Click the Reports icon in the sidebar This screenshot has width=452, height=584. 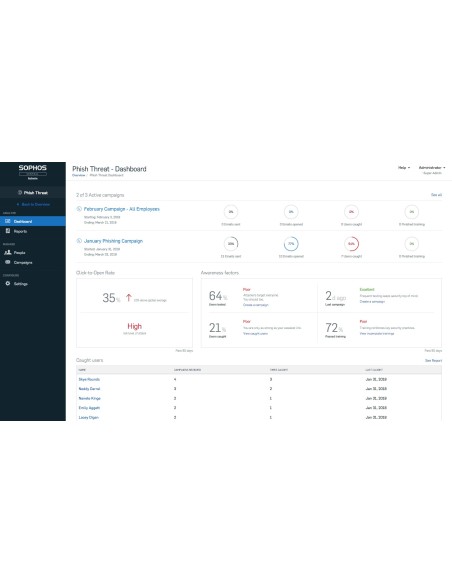click(x=7, y=231)
